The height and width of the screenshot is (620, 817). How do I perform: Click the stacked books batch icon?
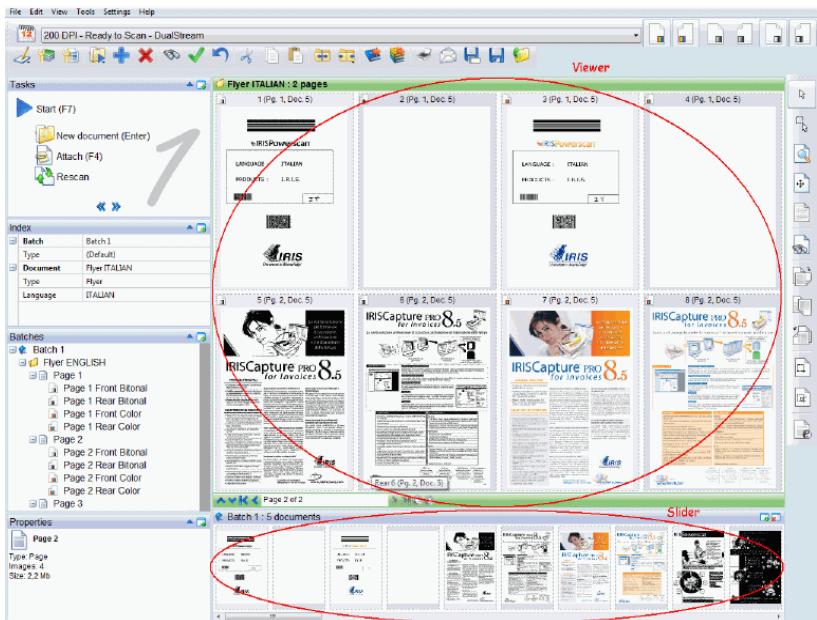click(x=397, y=55)
